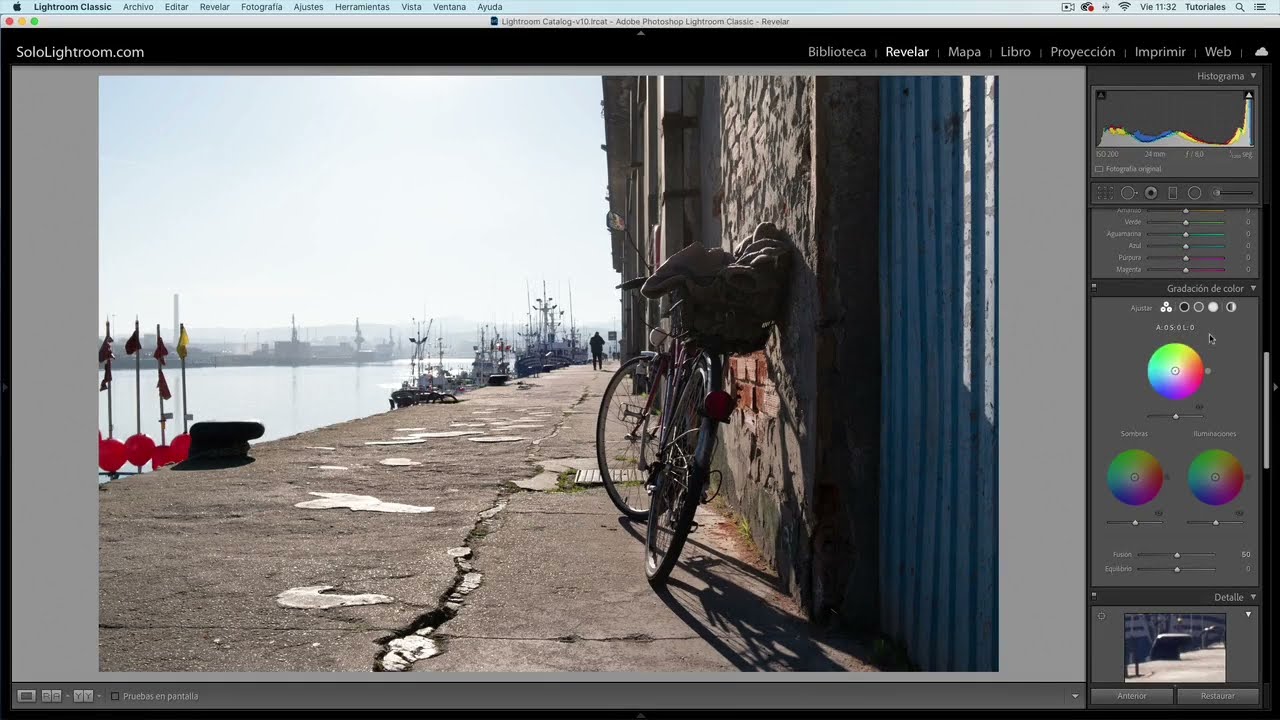Enable Fotografía original checkbox
The image size is (1280, 720).
coord(1099,169)
